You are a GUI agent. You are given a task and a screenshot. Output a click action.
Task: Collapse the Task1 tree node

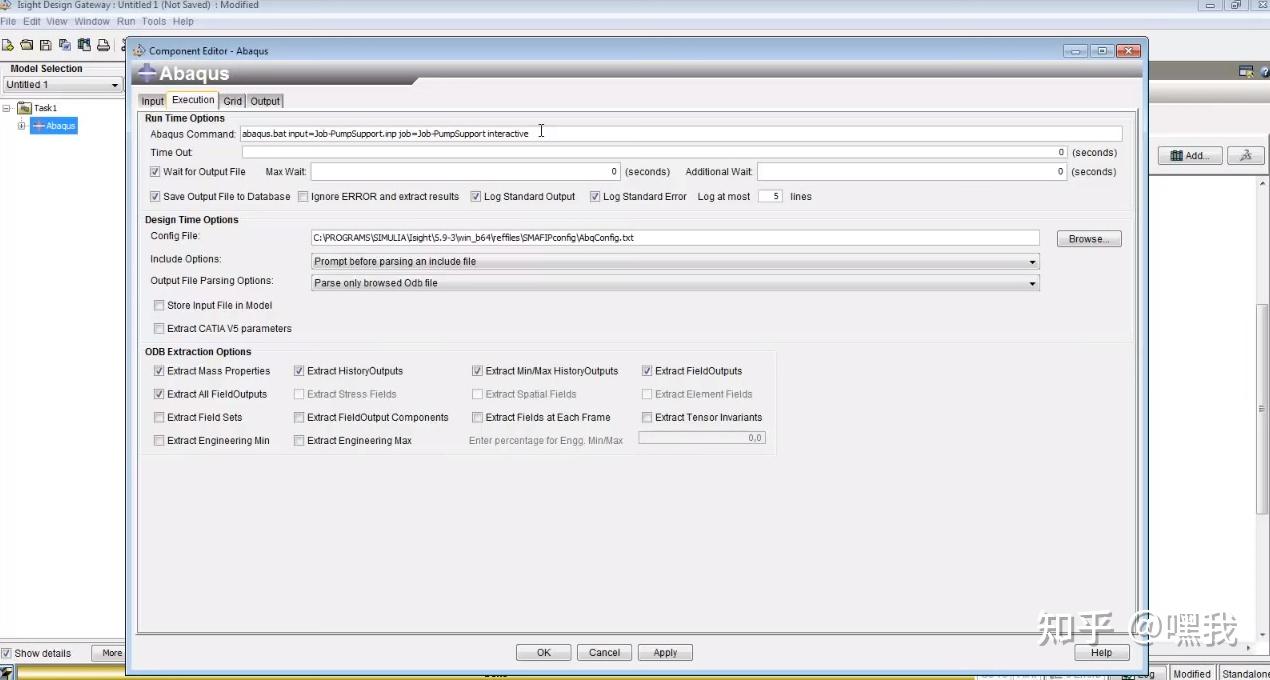pyautogui.click(x=7, y=108)
